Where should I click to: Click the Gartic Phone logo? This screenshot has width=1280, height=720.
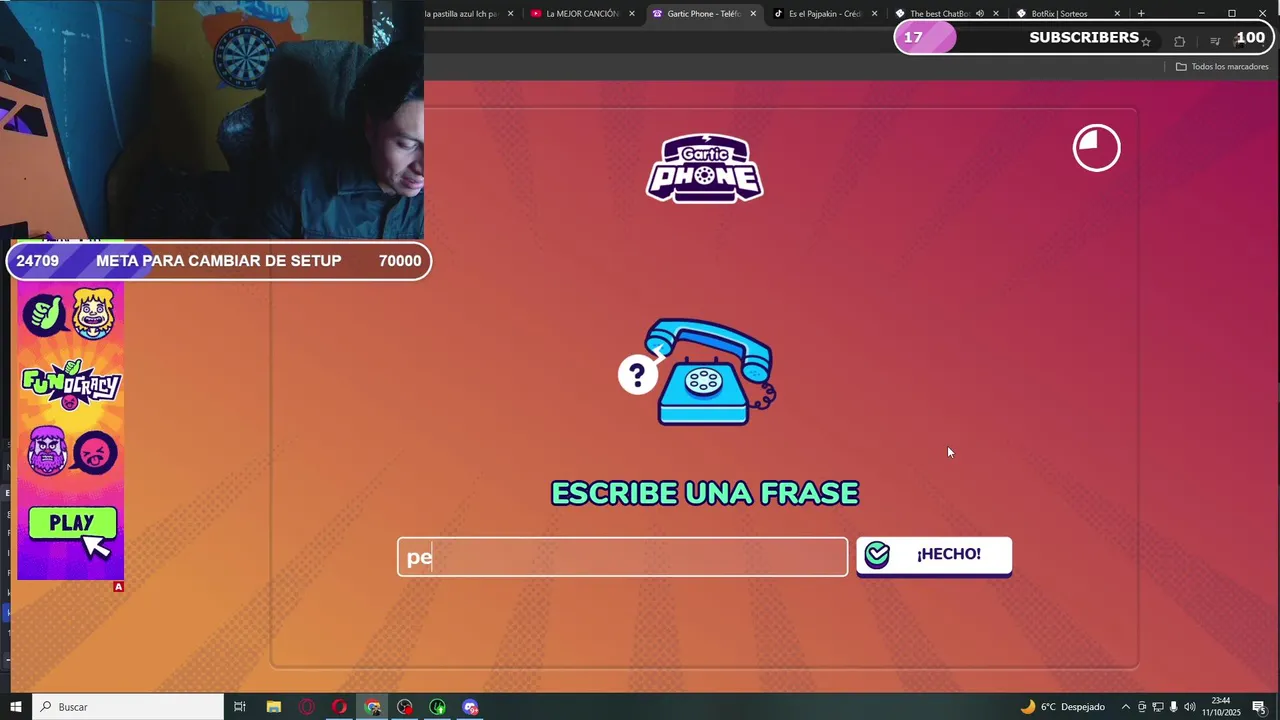705,168
